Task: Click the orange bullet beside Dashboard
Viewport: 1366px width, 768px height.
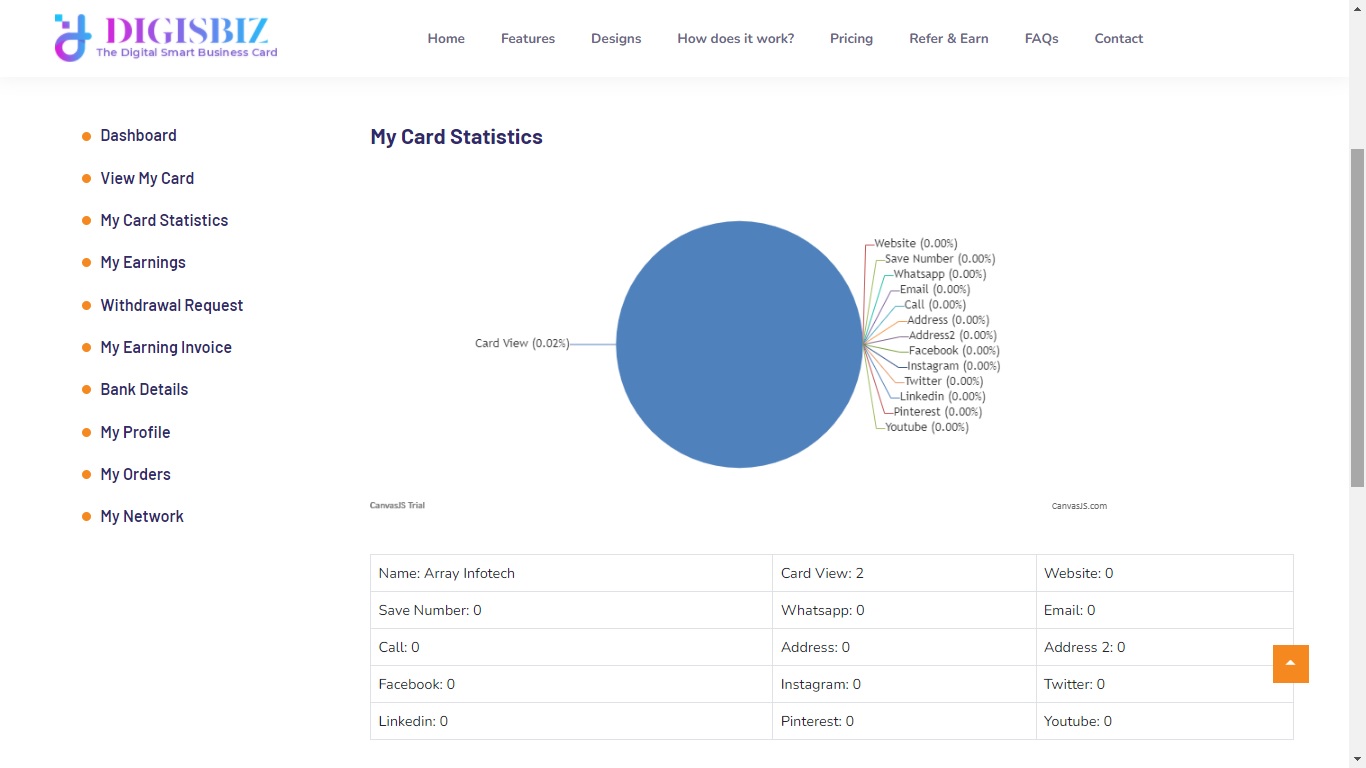Action: point(87,136)
